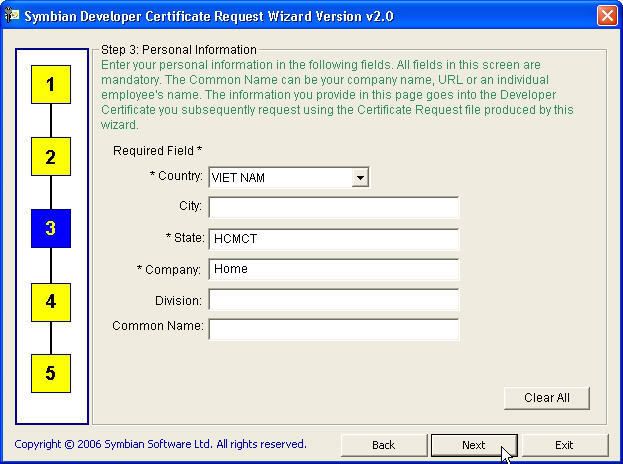Expand the Country dropdown arrow
The image size is (623, 464).
(x=360, y=178)
